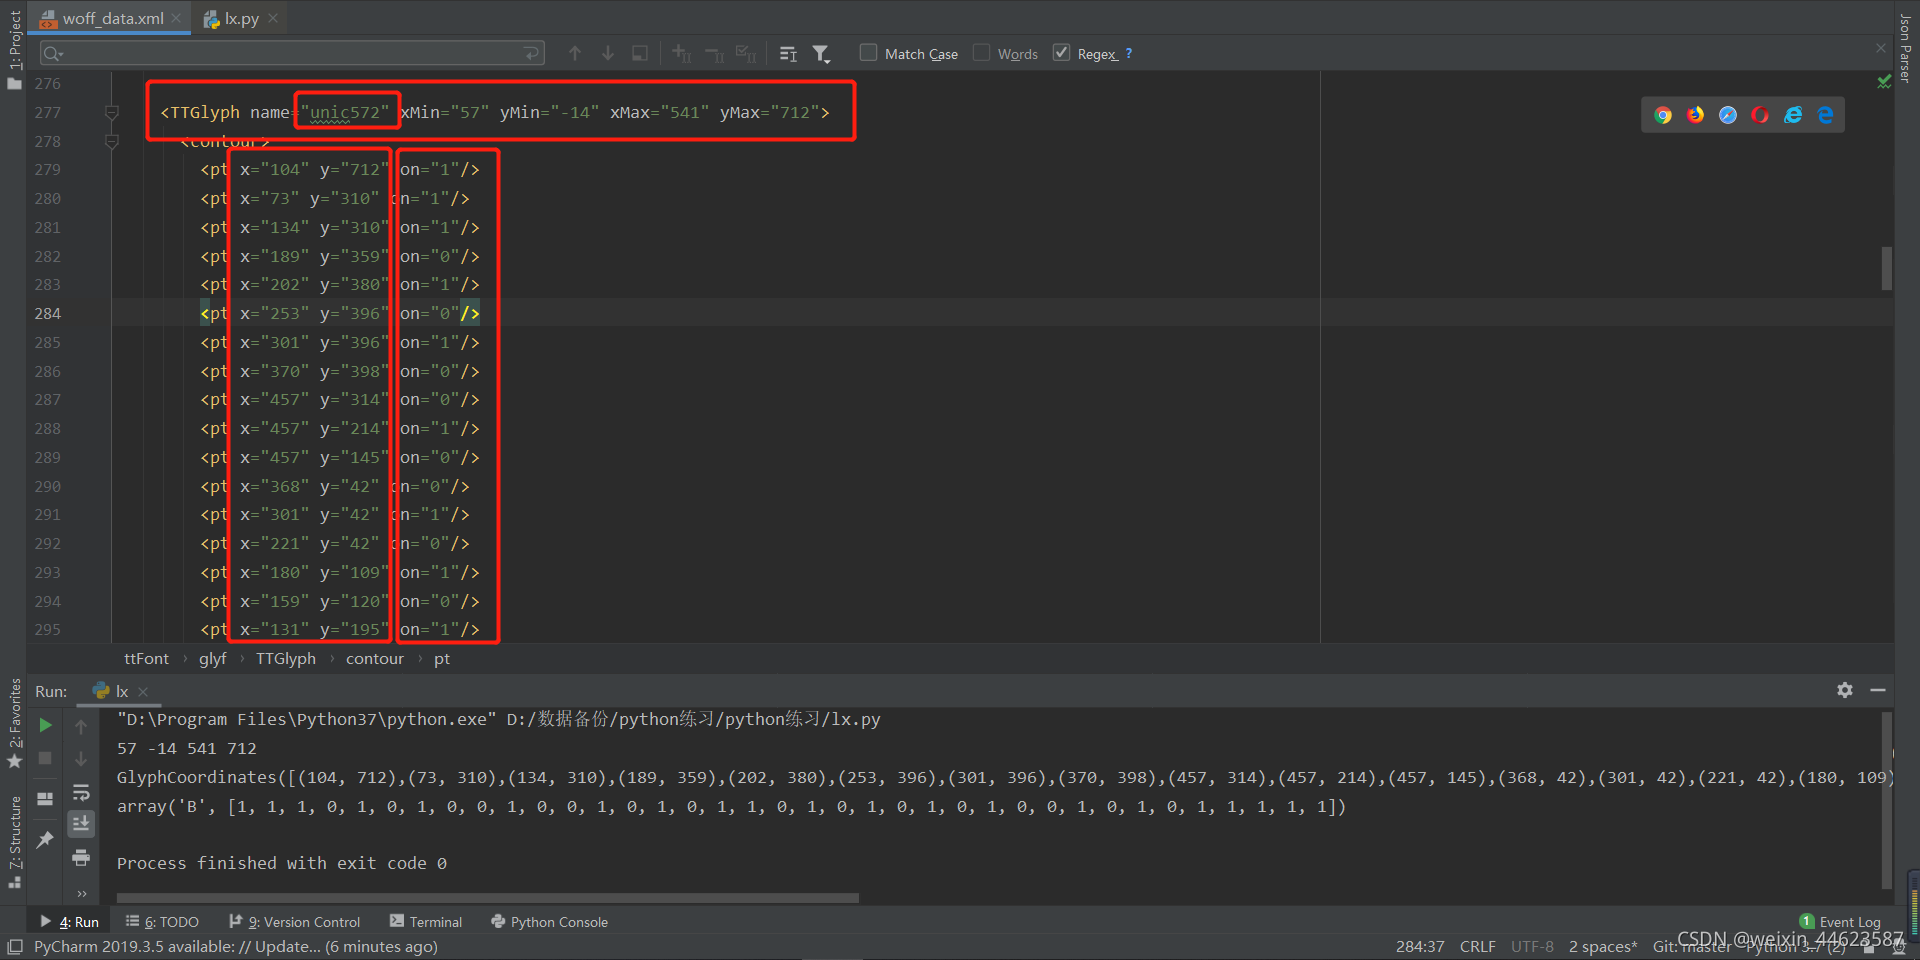Hide the Run tool window
The image size is (1920, 960).
[1878, 690]
